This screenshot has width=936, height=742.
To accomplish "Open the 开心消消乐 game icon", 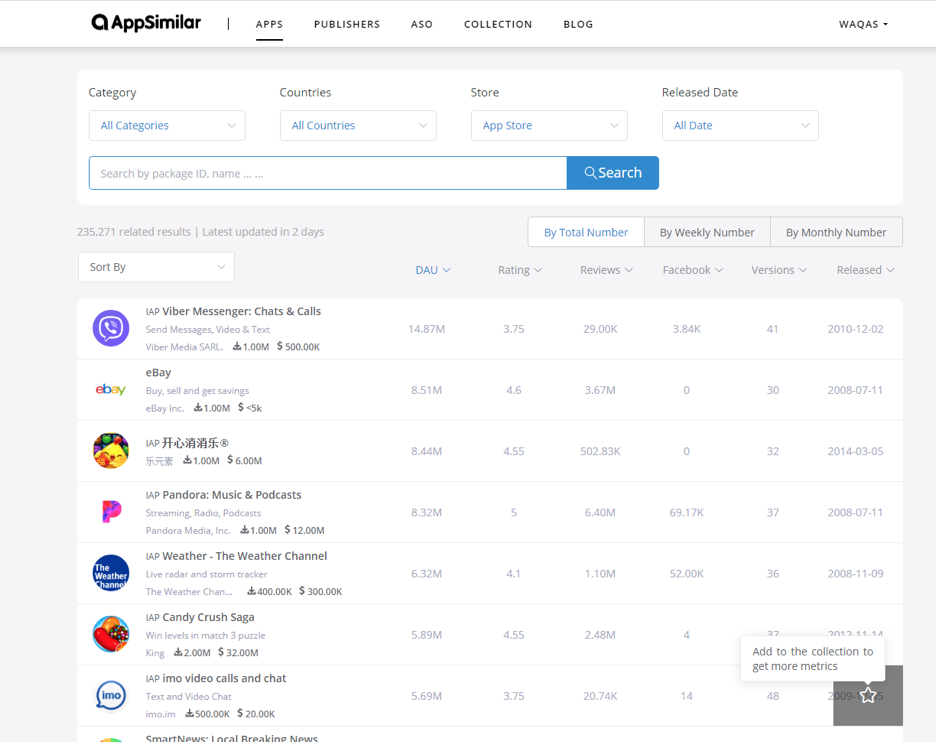I will point(111,451).
